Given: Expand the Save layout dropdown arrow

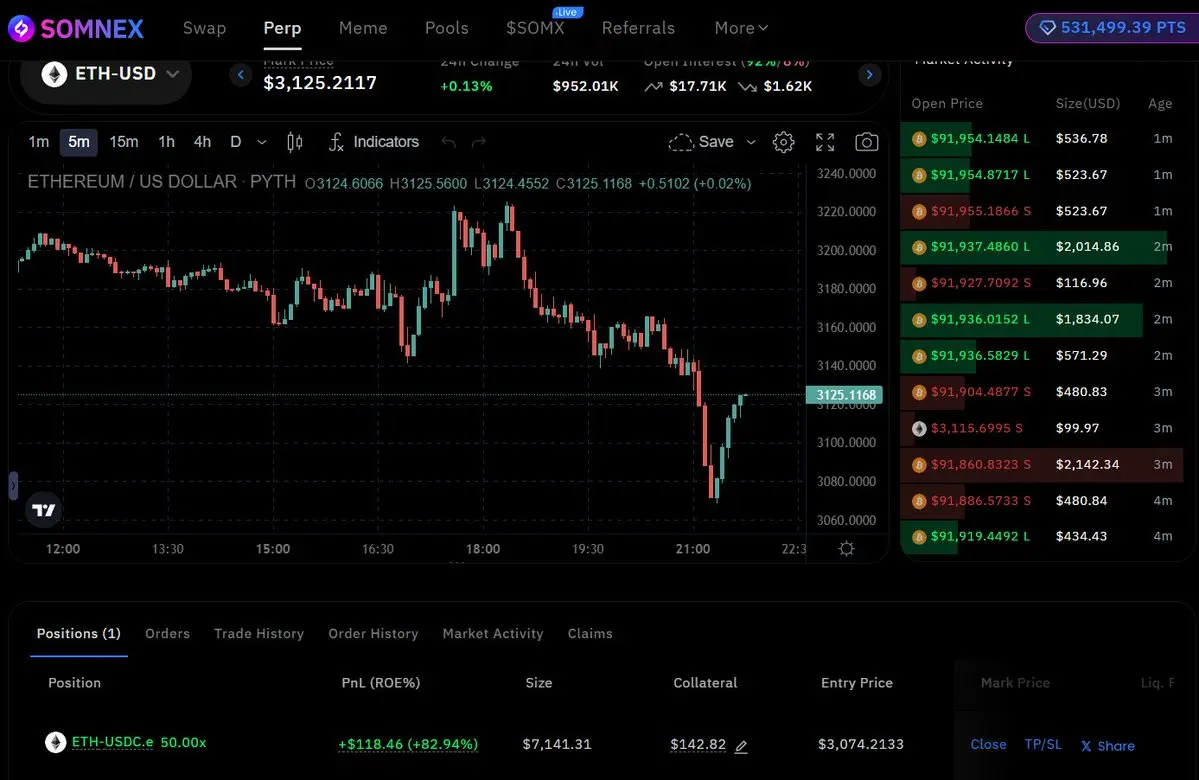Looking at the screenshot, I should 751,142.
